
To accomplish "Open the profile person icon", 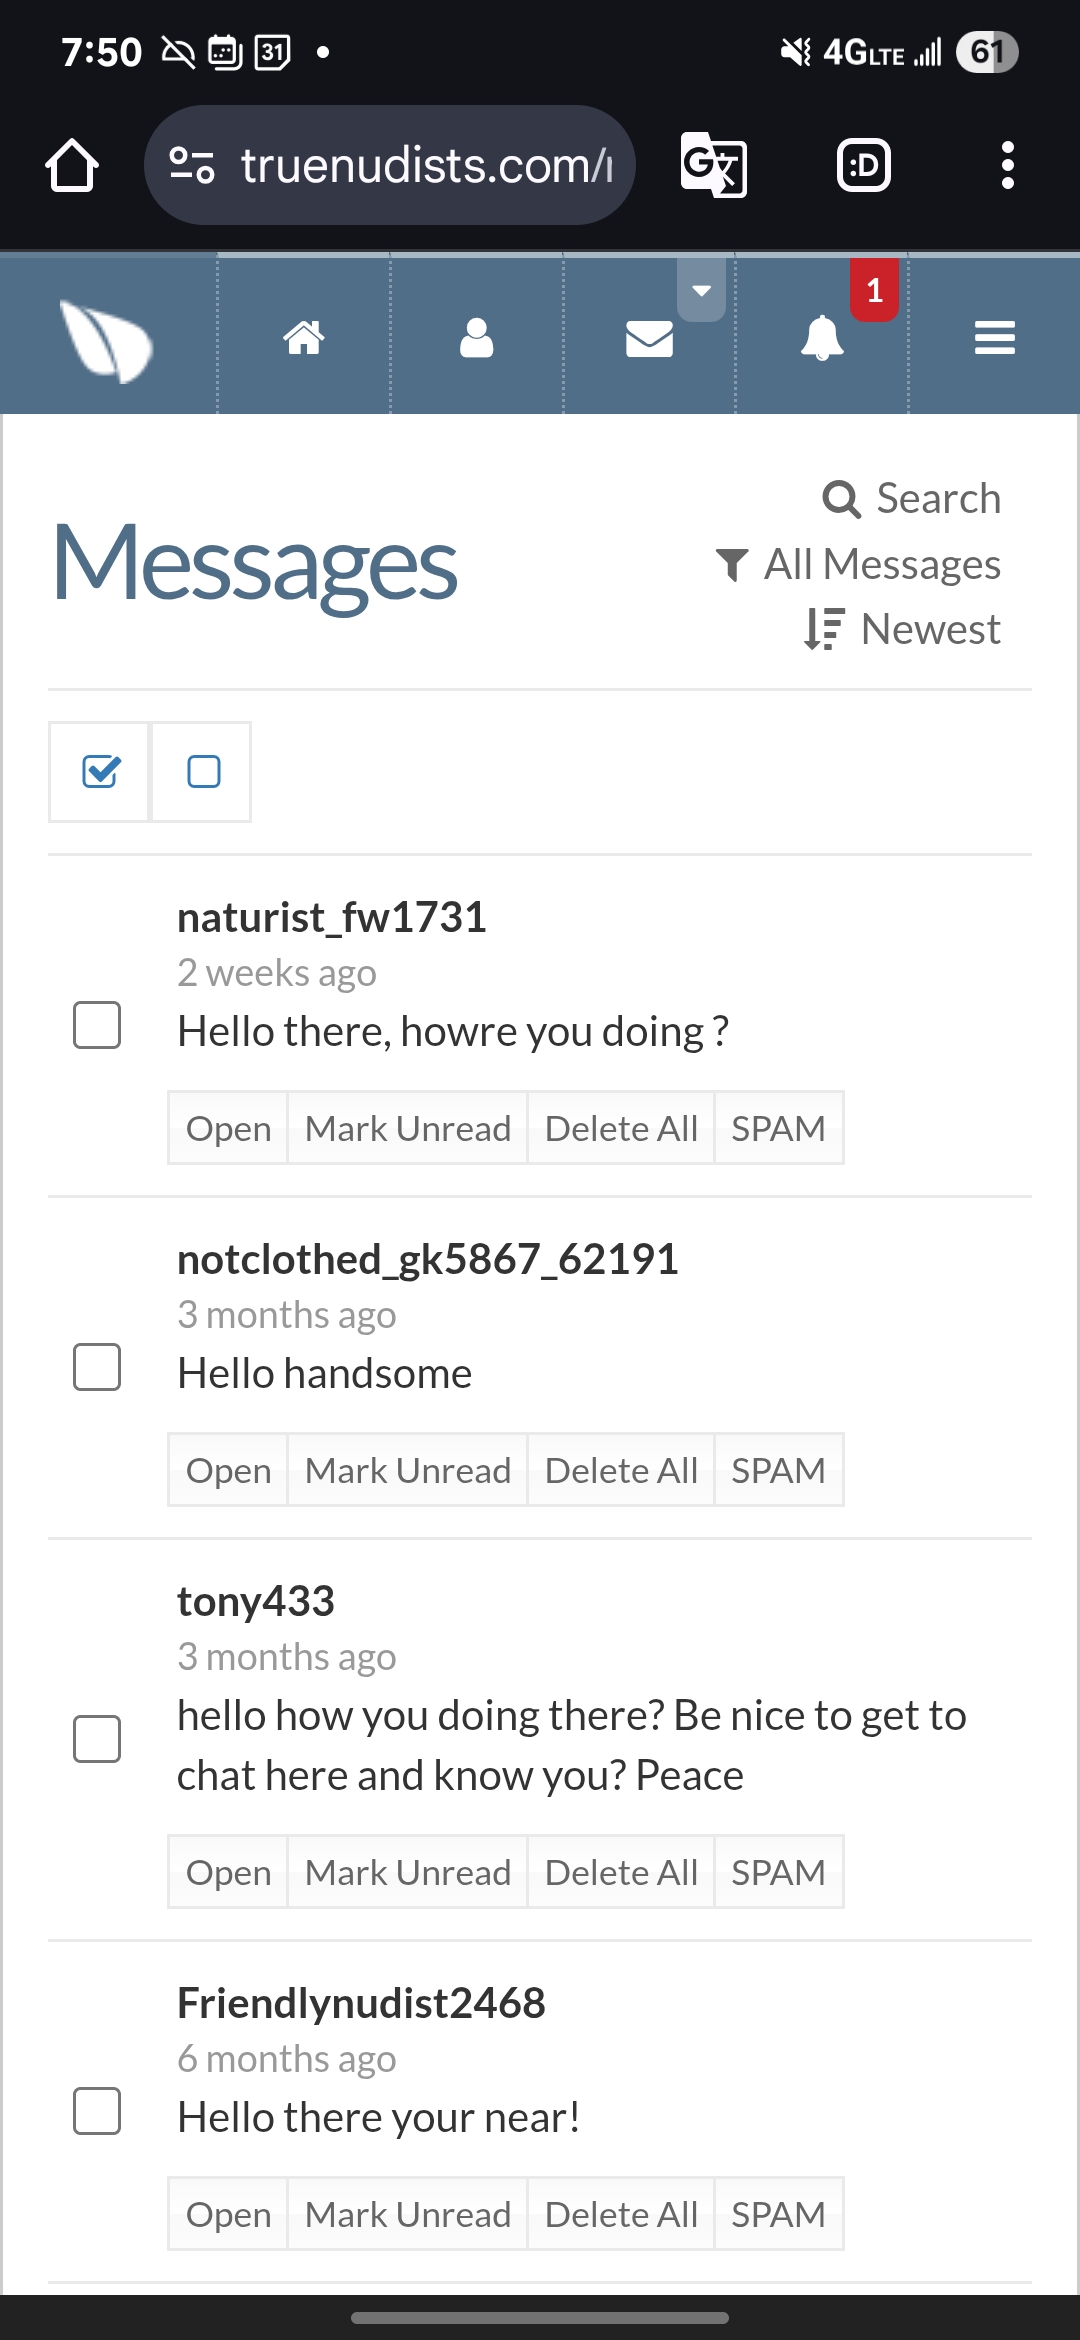I will point(477,338).
